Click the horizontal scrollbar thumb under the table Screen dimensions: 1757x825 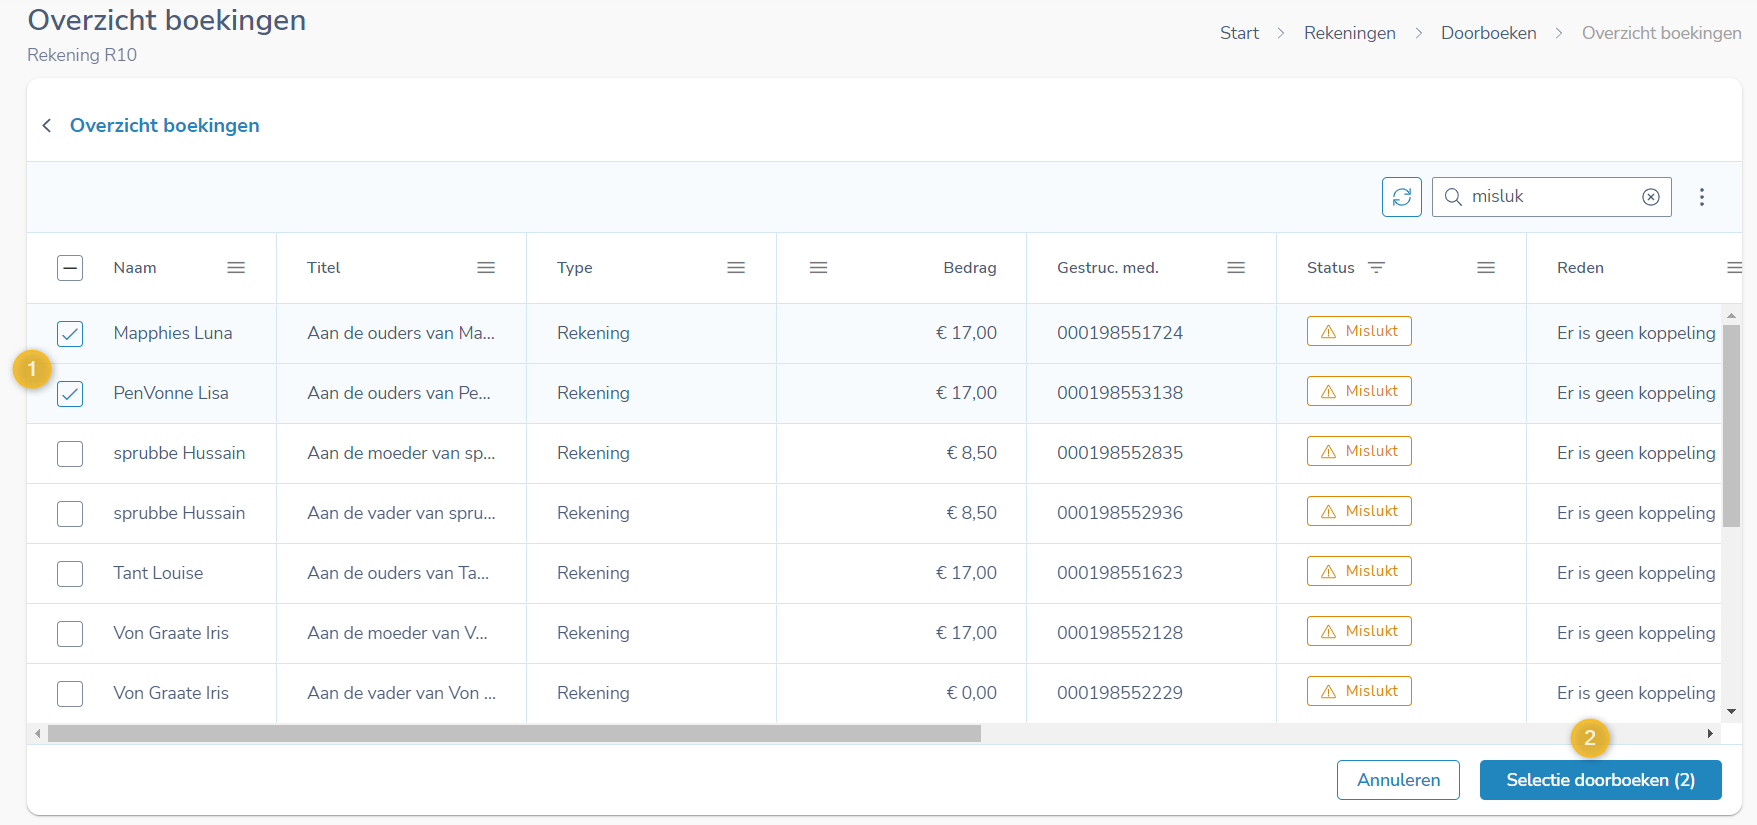pyautogui.click(x=514, y=734)
